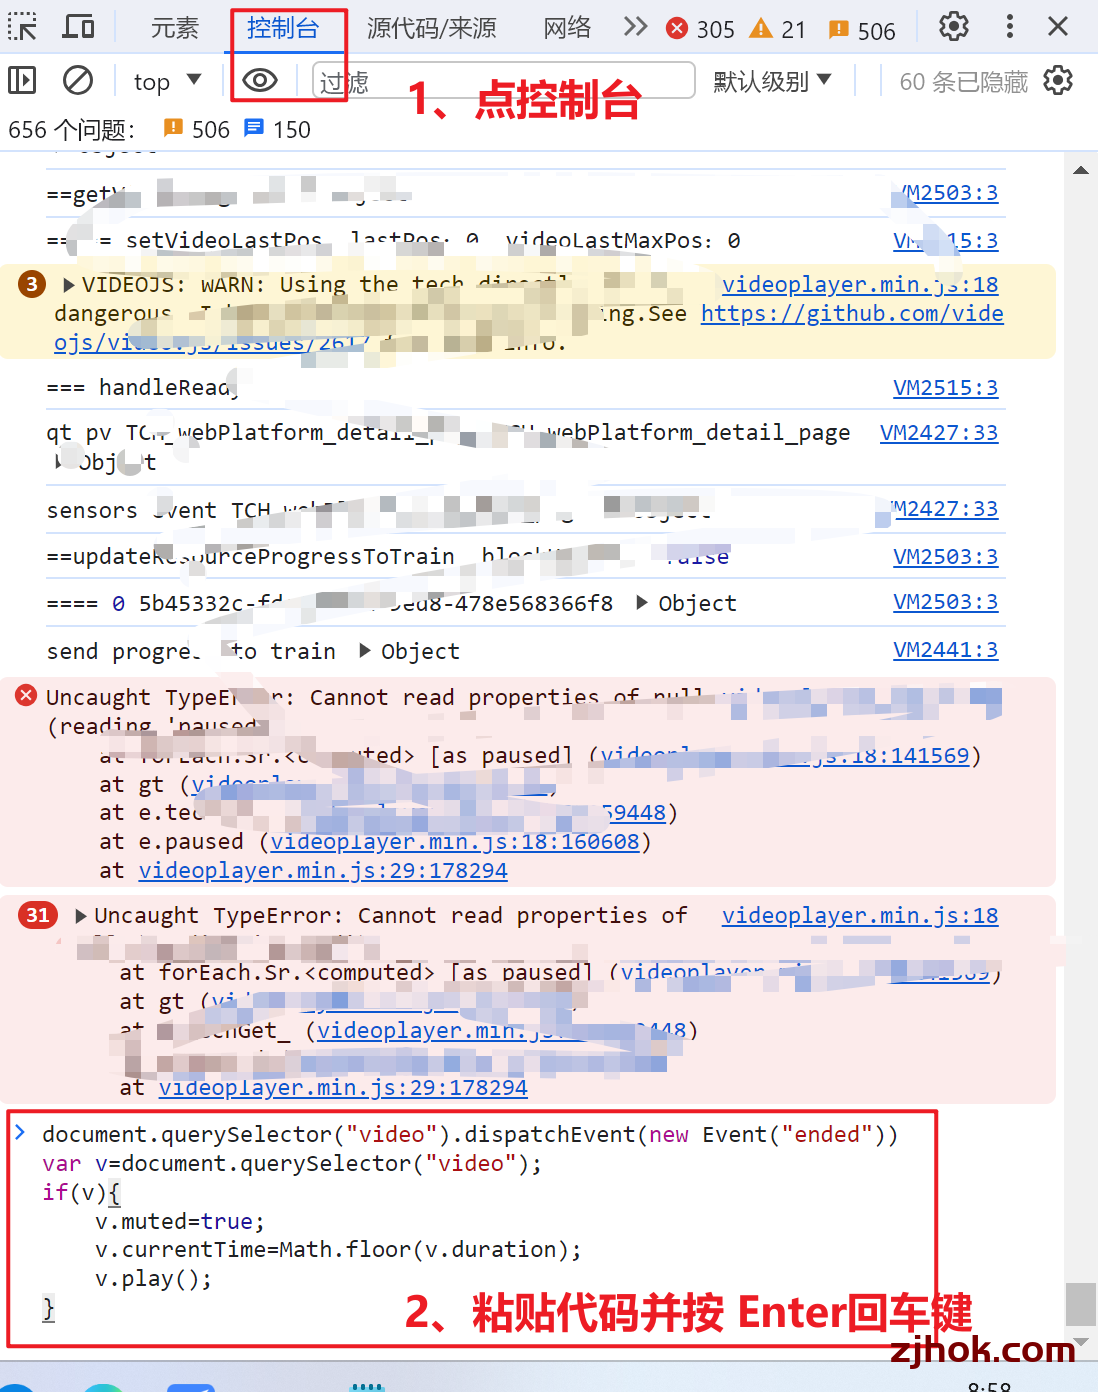Expand the VIDEOJS WARN message triangle
This screenshot has height=1392, width=1098.
coord(69,285)
